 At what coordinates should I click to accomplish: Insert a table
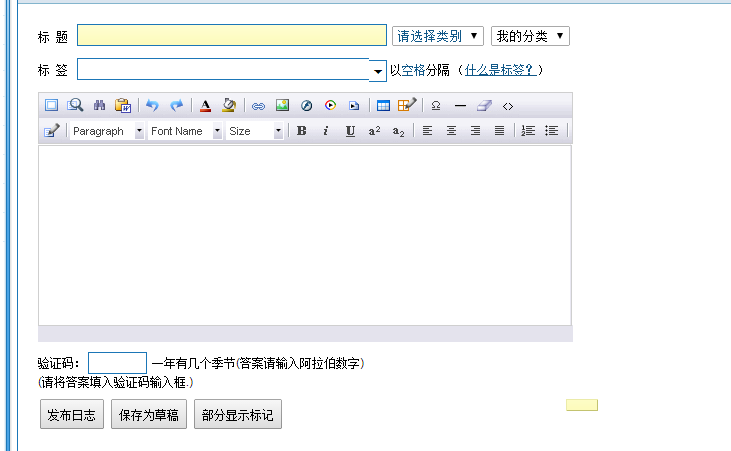[x=383, y=106]
